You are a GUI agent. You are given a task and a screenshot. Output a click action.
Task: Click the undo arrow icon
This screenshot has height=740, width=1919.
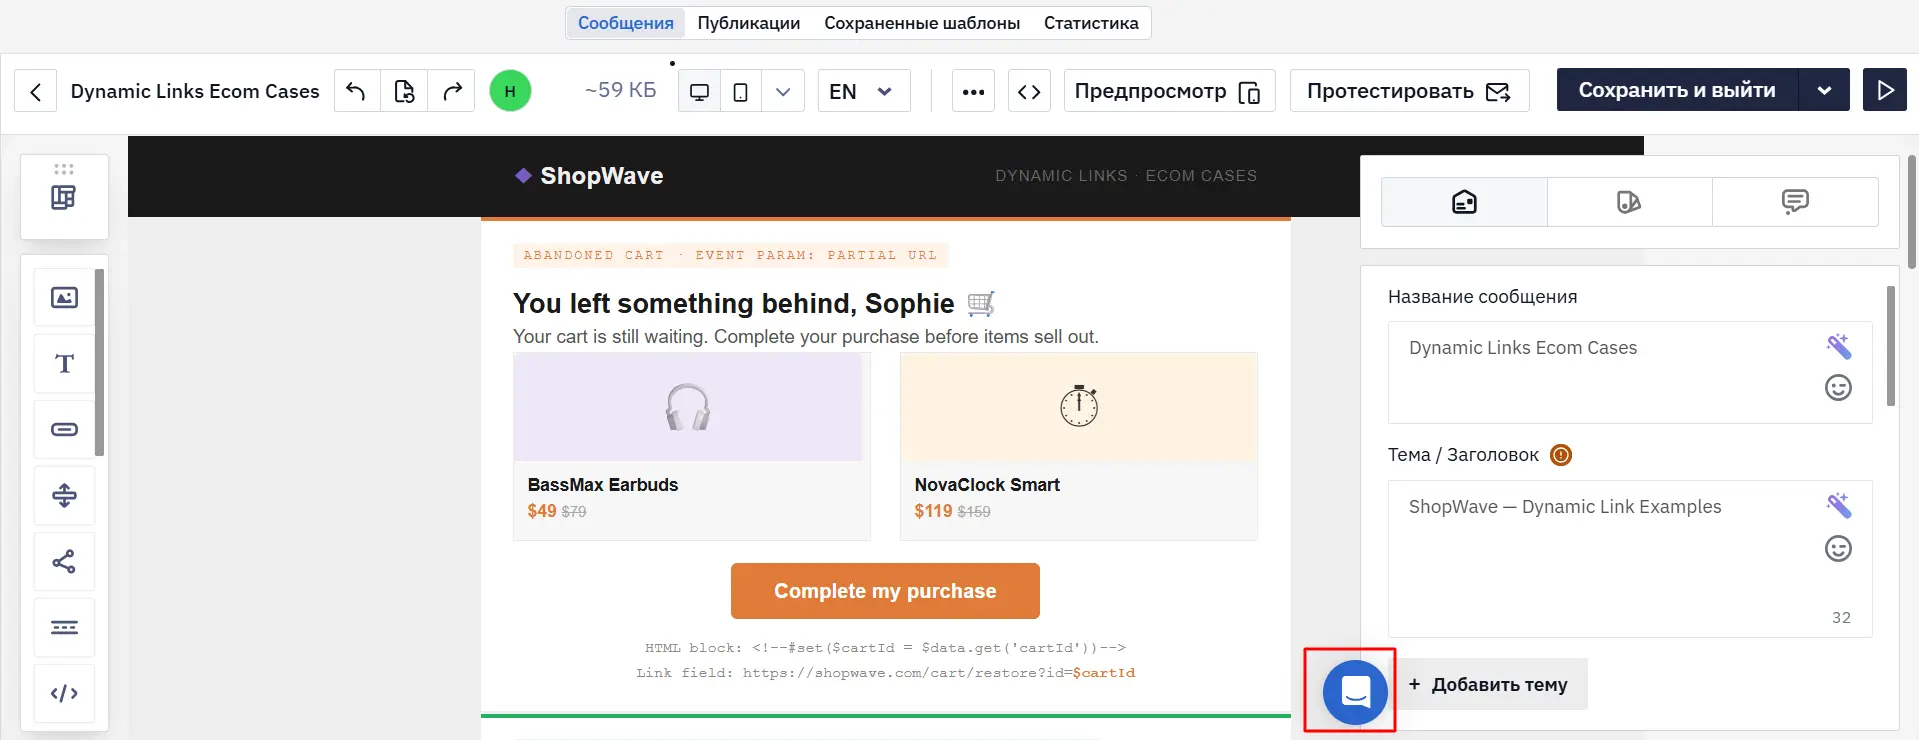point(356,91)
